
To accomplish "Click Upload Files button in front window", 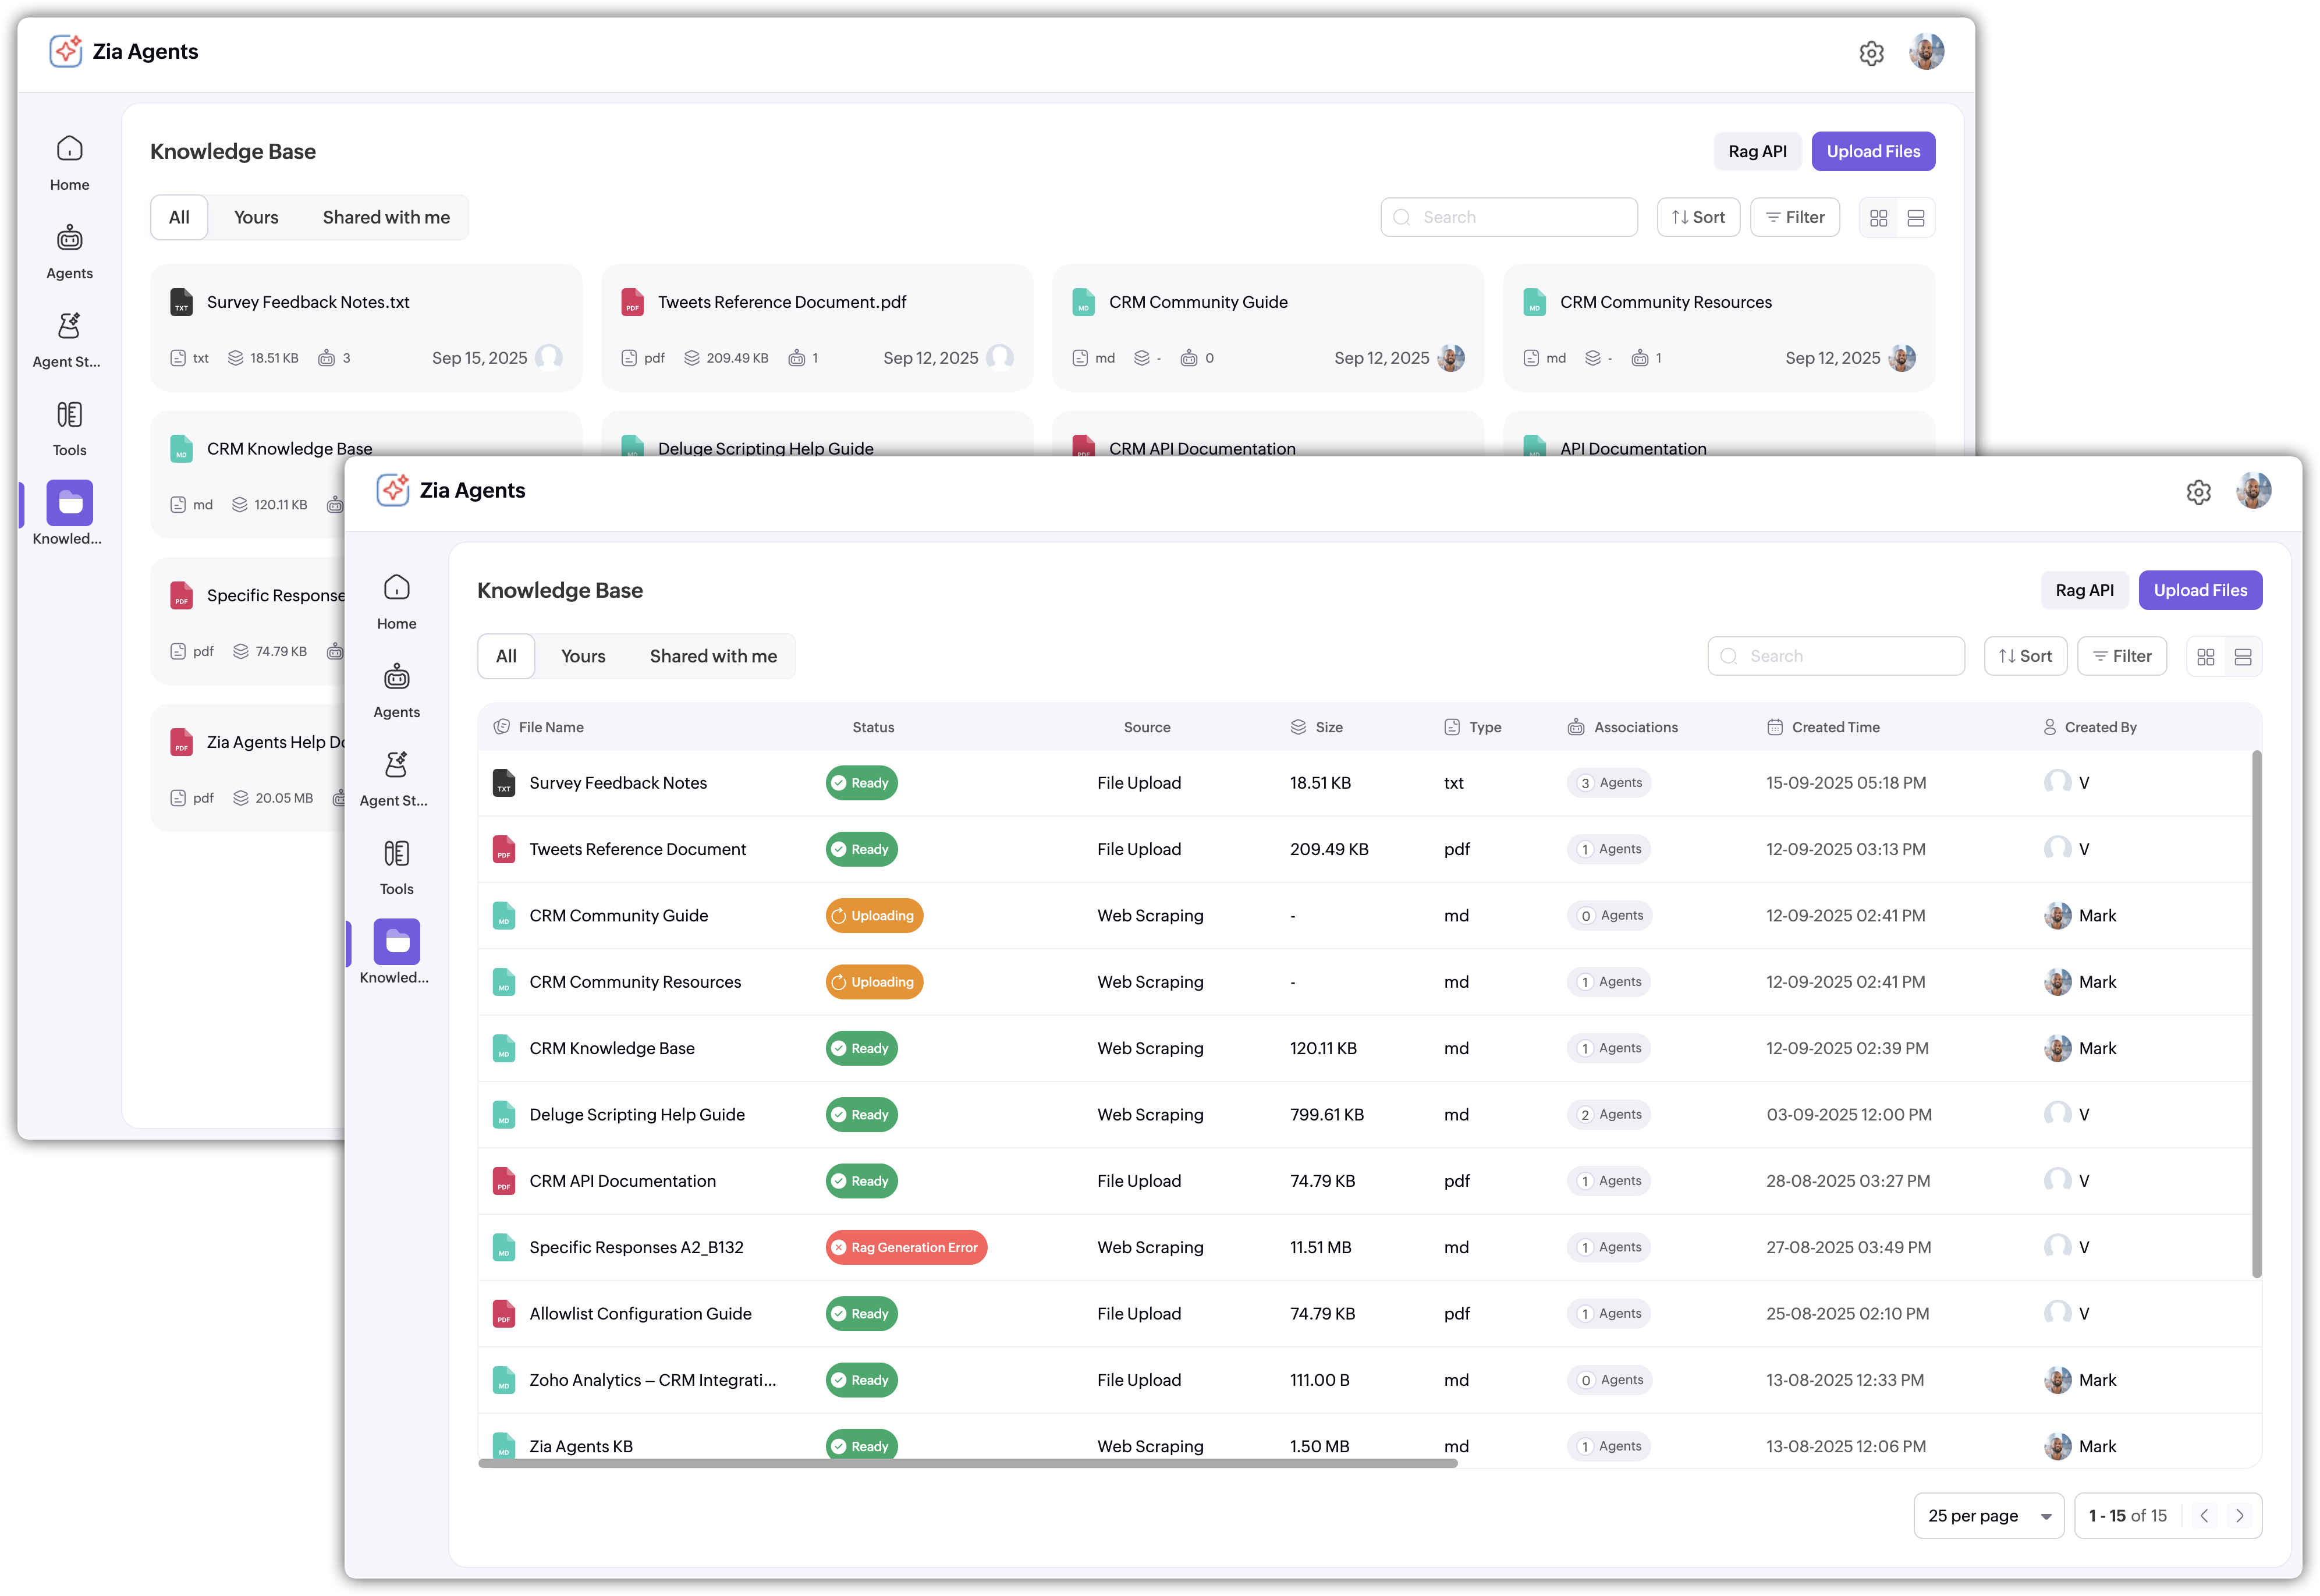I will (2200, 590).
